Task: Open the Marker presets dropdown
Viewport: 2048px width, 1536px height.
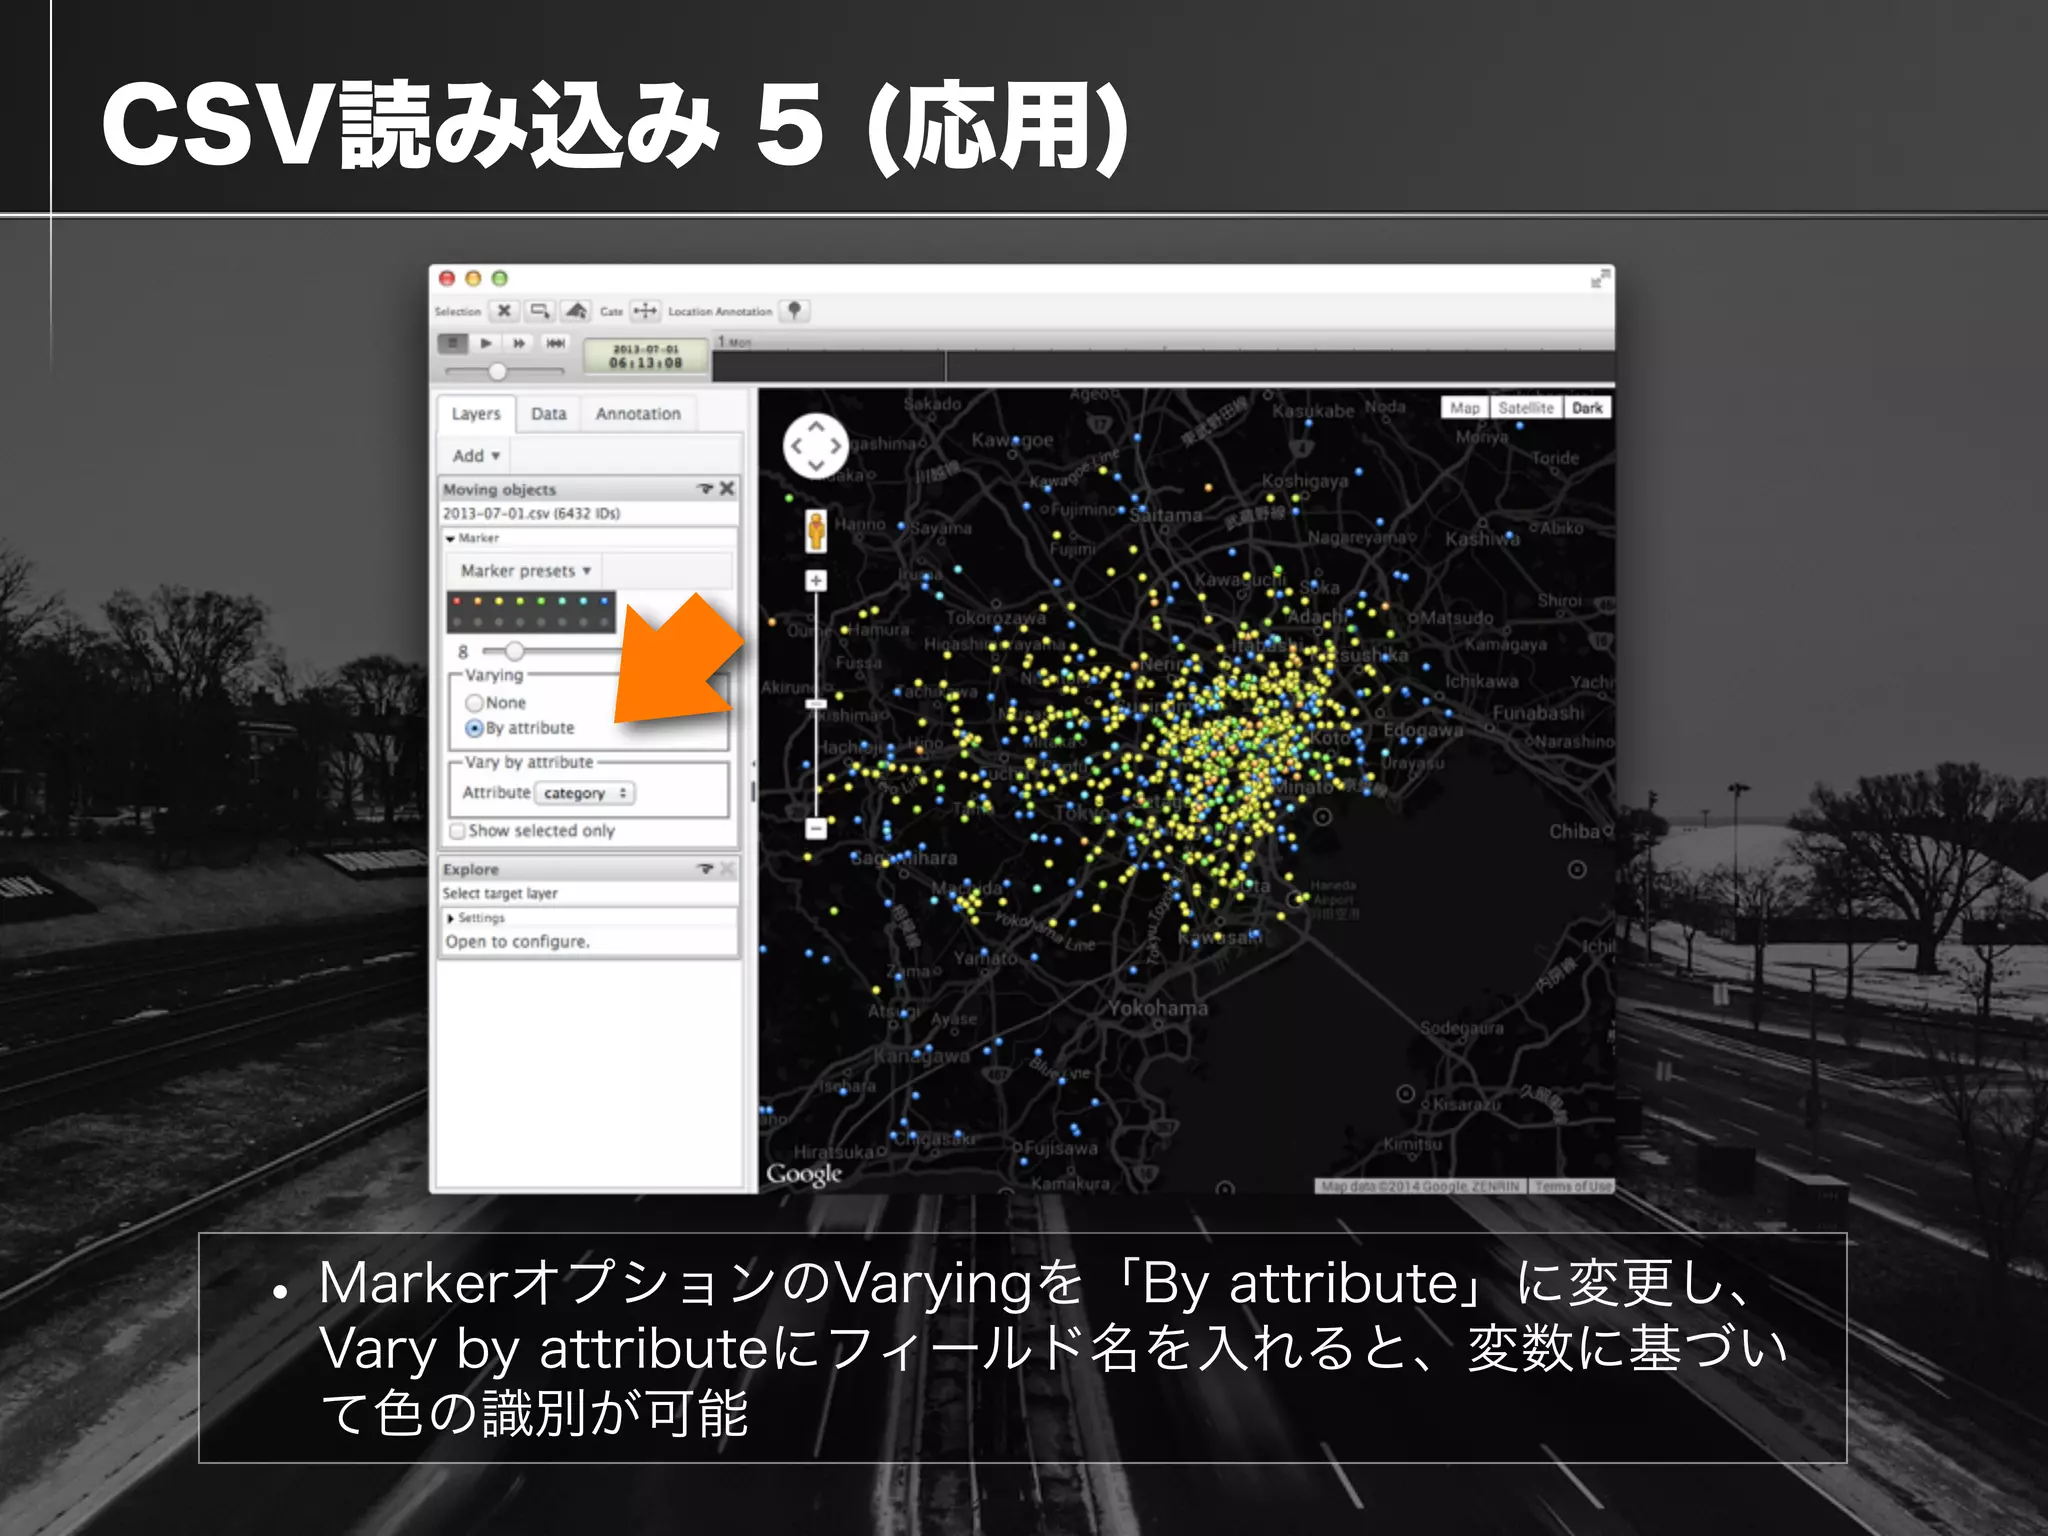Action: (525, 571)
